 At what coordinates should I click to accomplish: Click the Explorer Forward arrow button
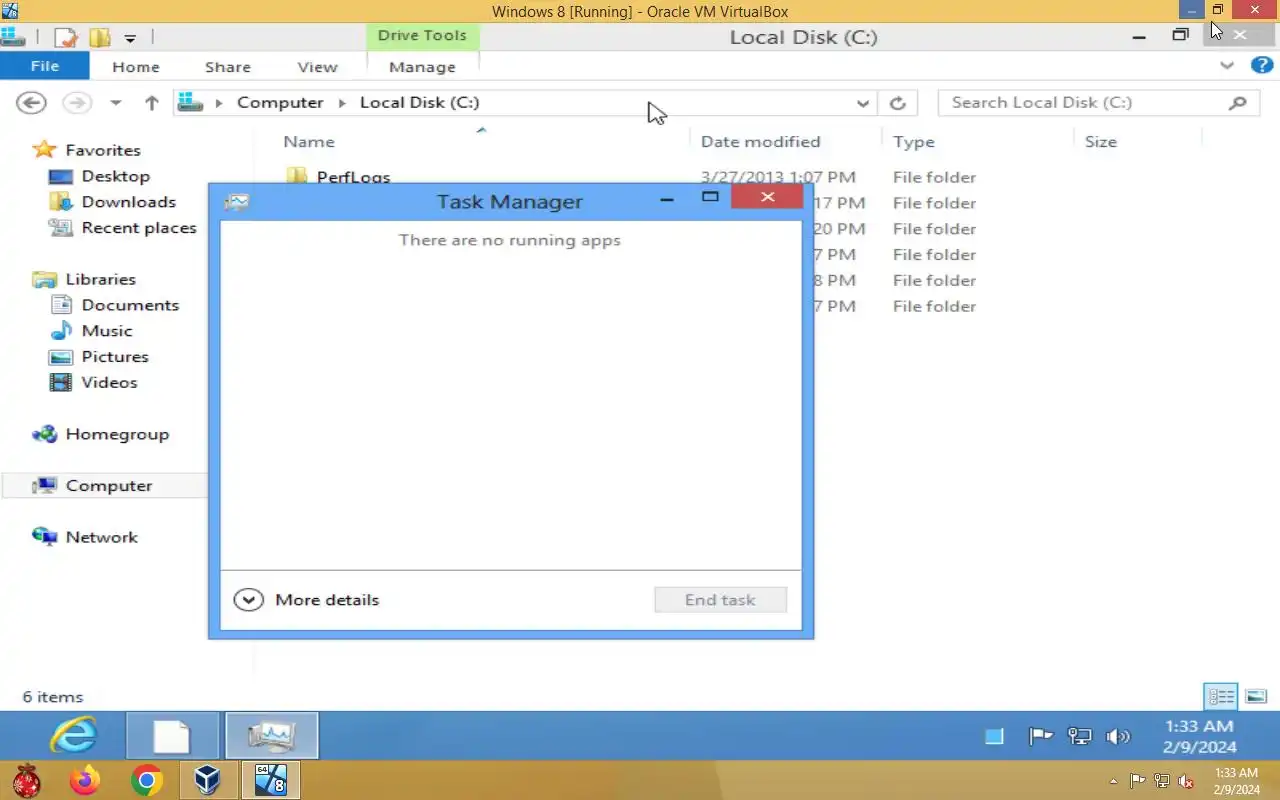[77, 102]
